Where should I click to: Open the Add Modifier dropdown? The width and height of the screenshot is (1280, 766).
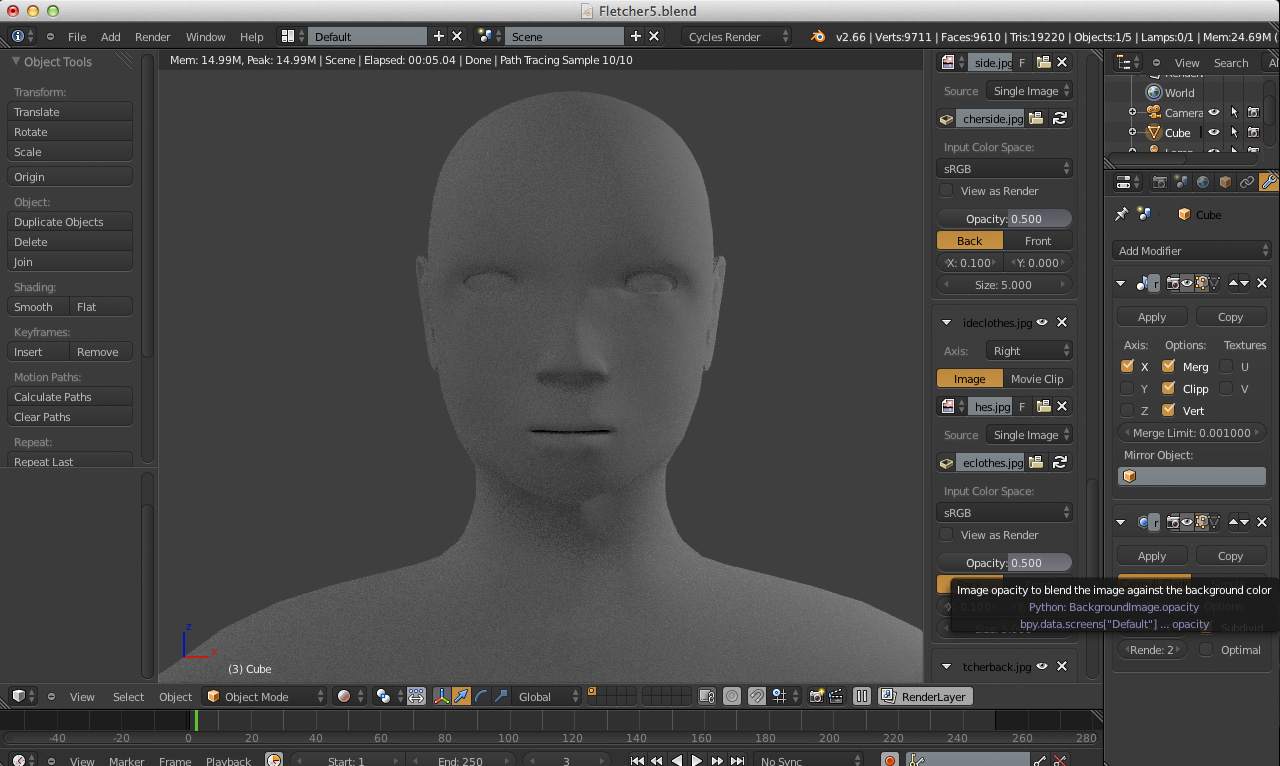pos(1192,250)
